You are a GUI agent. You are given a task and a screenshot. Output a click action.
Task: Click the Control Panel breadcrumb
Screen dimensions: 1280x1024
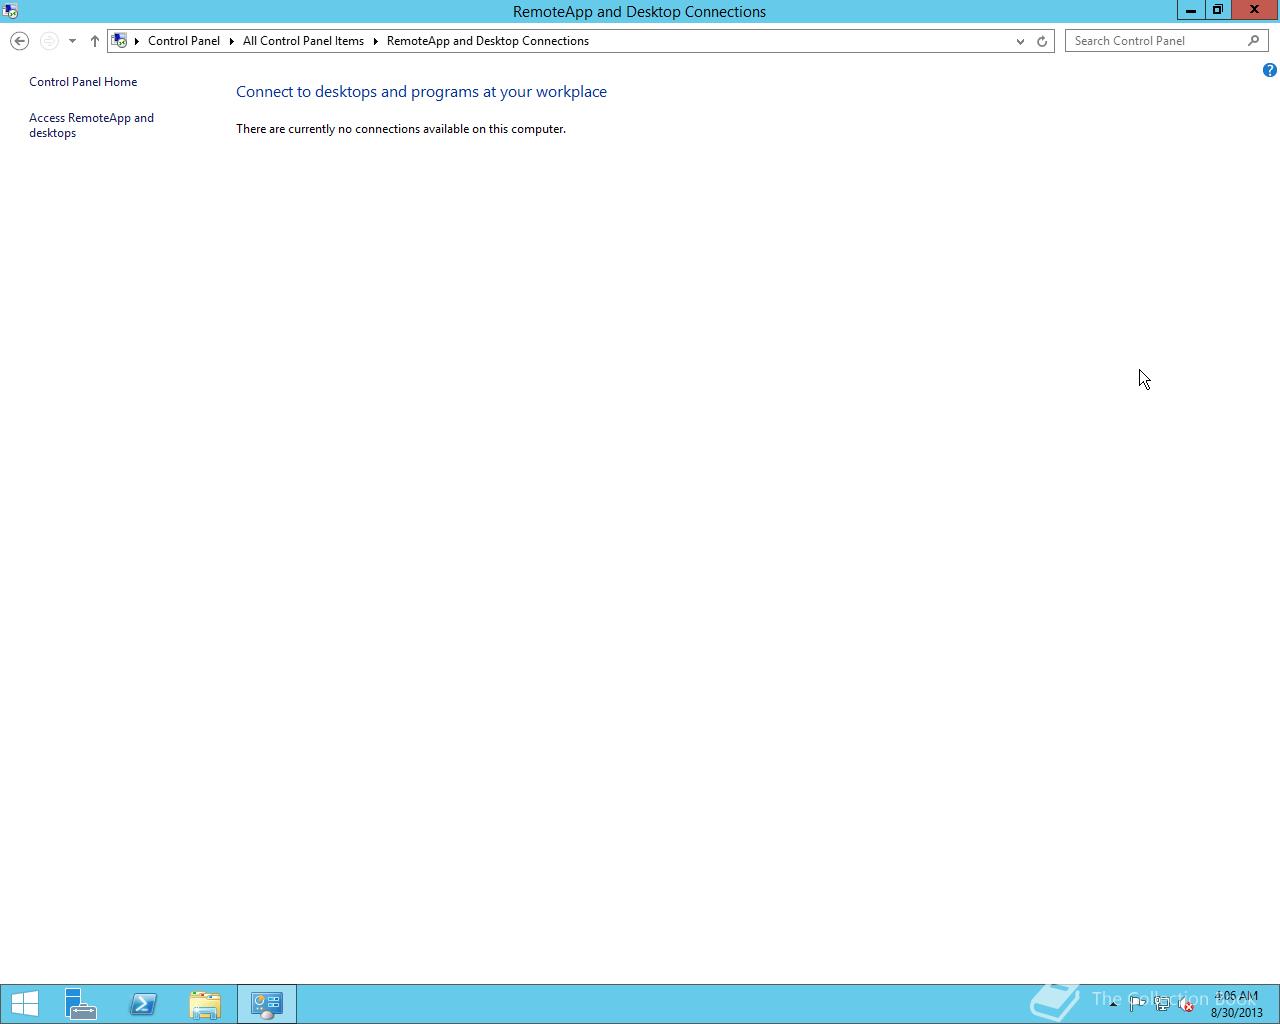point(184,41)
